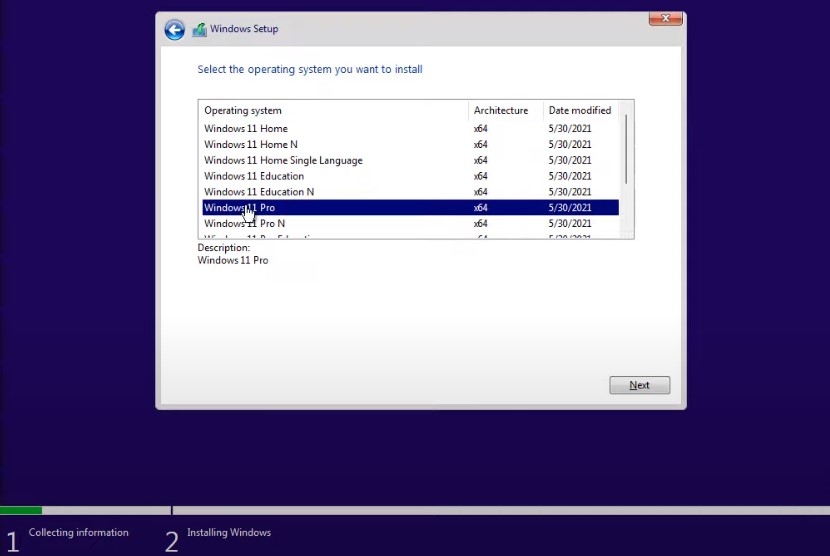The width and height of the screenshot is (830, 556).
Task: Click the Windows 11 Pro description text
Action: (x=233, y=261)
